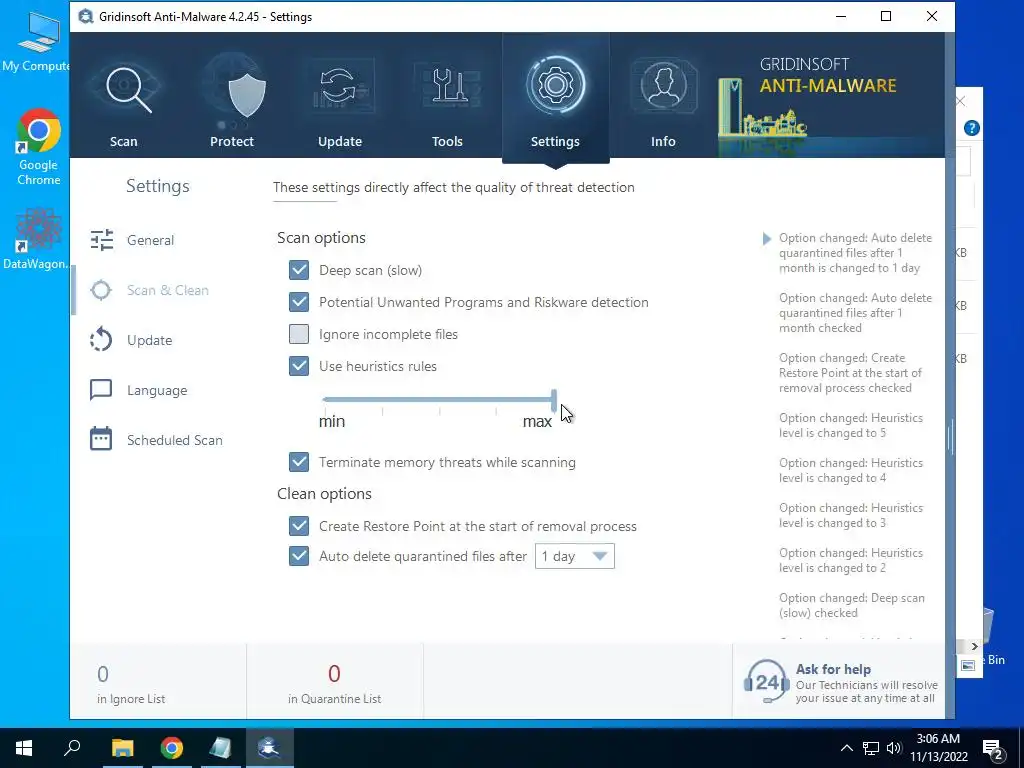Click the Scan & Clean crosshair icon
The image size is (1024, 768).
click(x=101, y=290)
